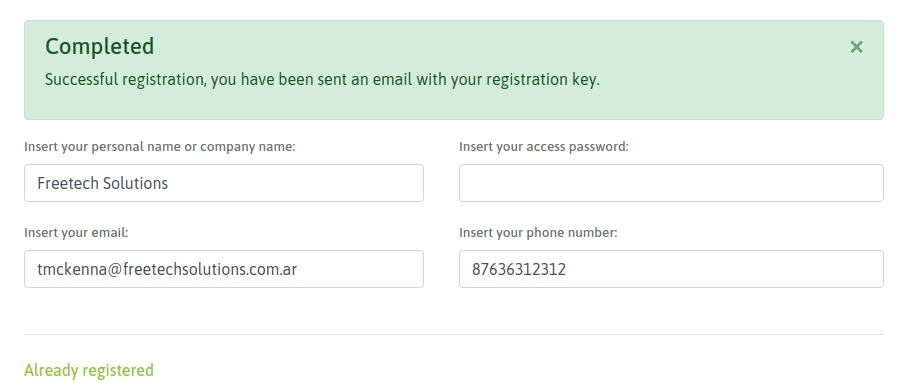The image size is (902, 391).
Task: Open the Already registered link
Action: [89, 370]
